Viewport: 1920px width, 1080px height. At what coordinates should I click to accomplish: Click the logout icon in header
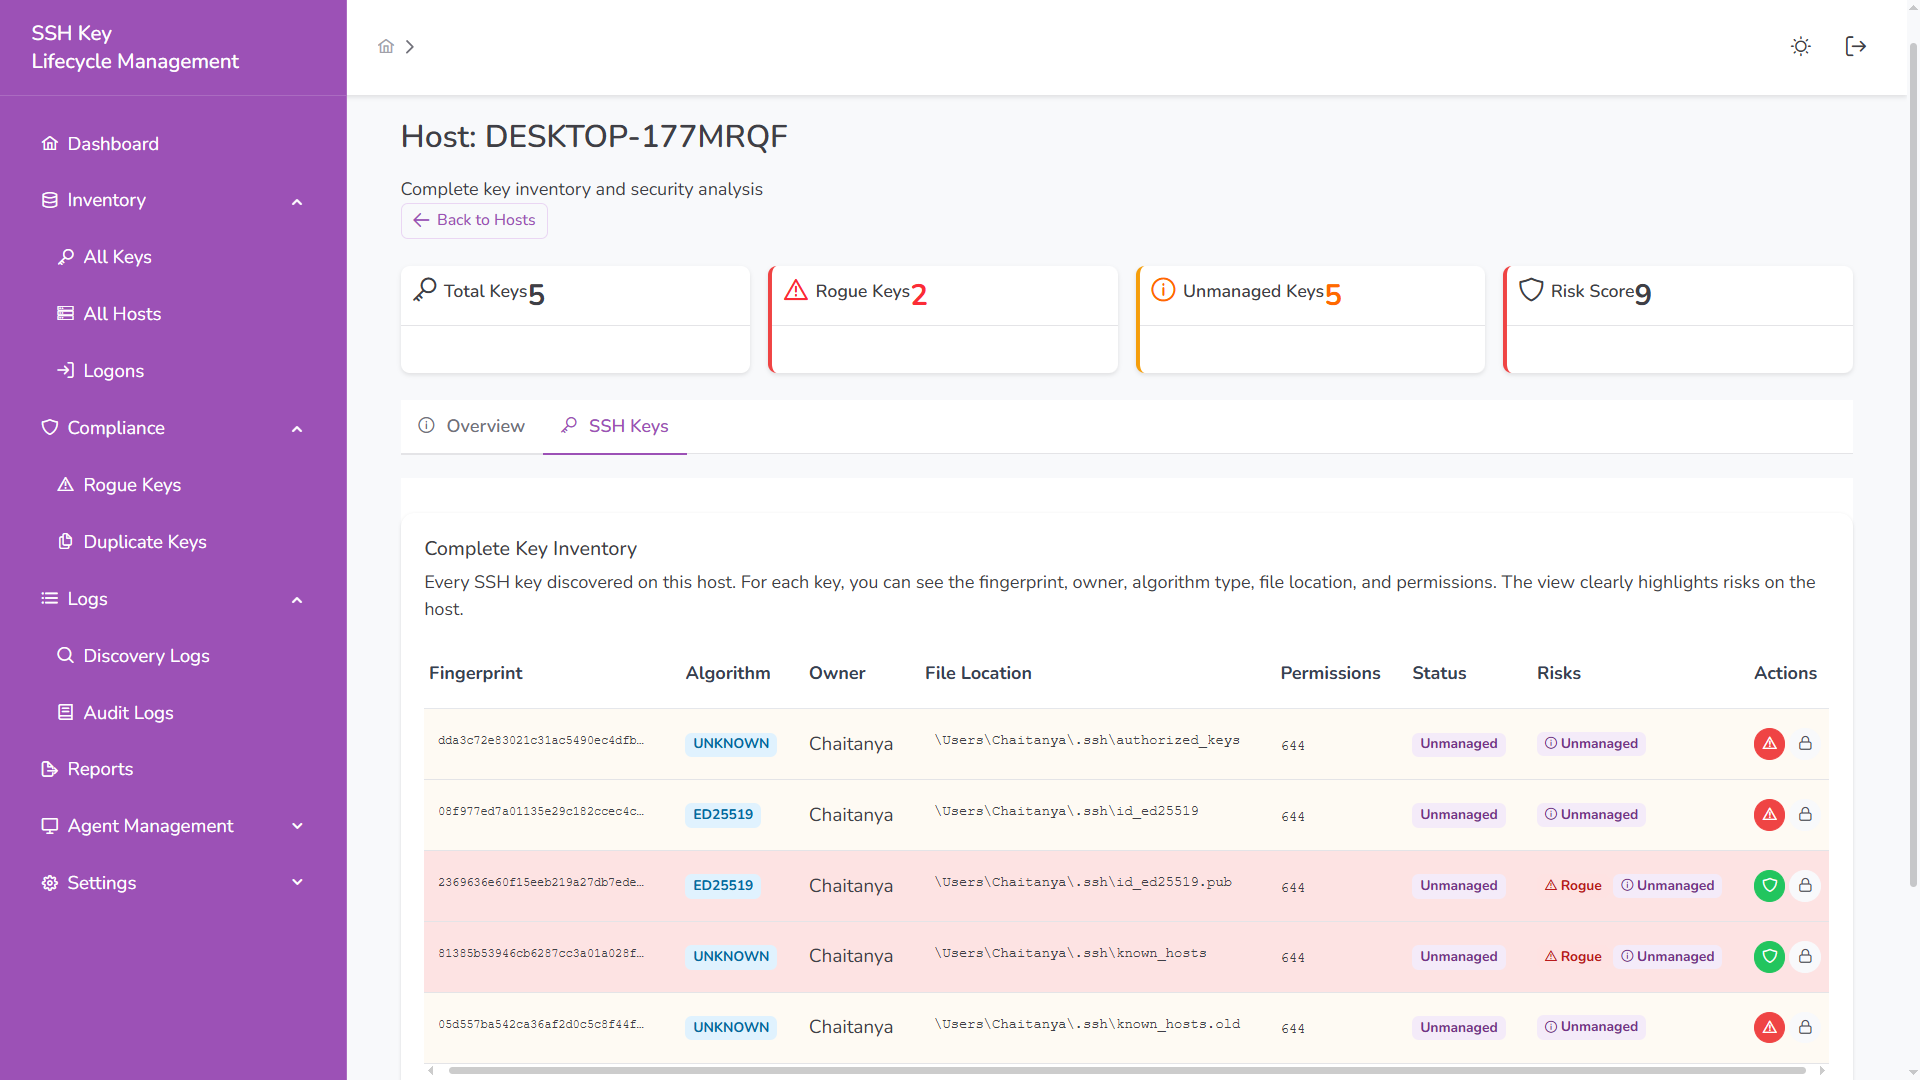[1855, 47]
